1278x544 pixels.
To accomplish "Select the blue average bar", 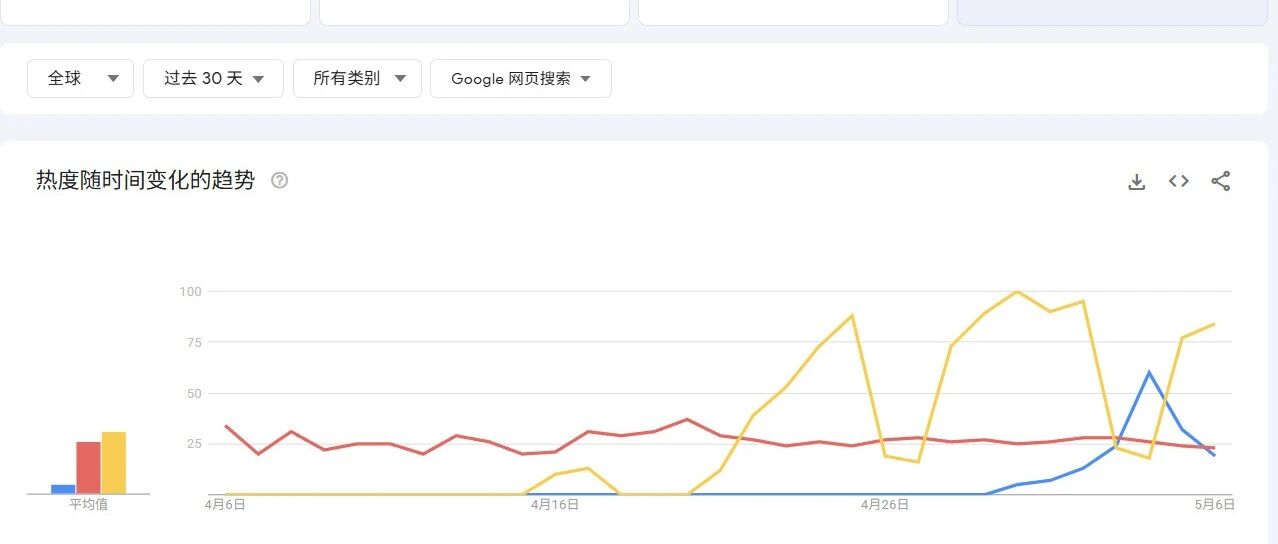I will 63,489.
